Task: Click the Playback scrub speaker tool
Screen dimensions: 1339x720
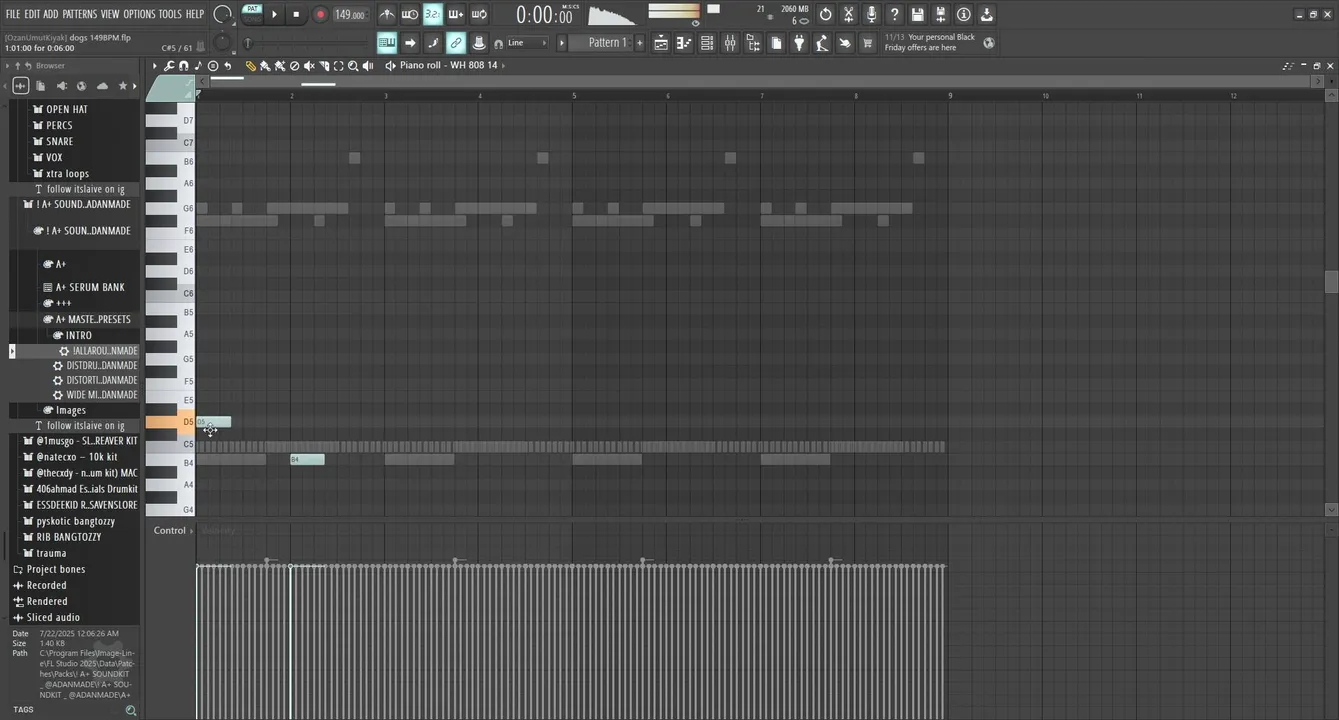Action: tap(368, 66)
